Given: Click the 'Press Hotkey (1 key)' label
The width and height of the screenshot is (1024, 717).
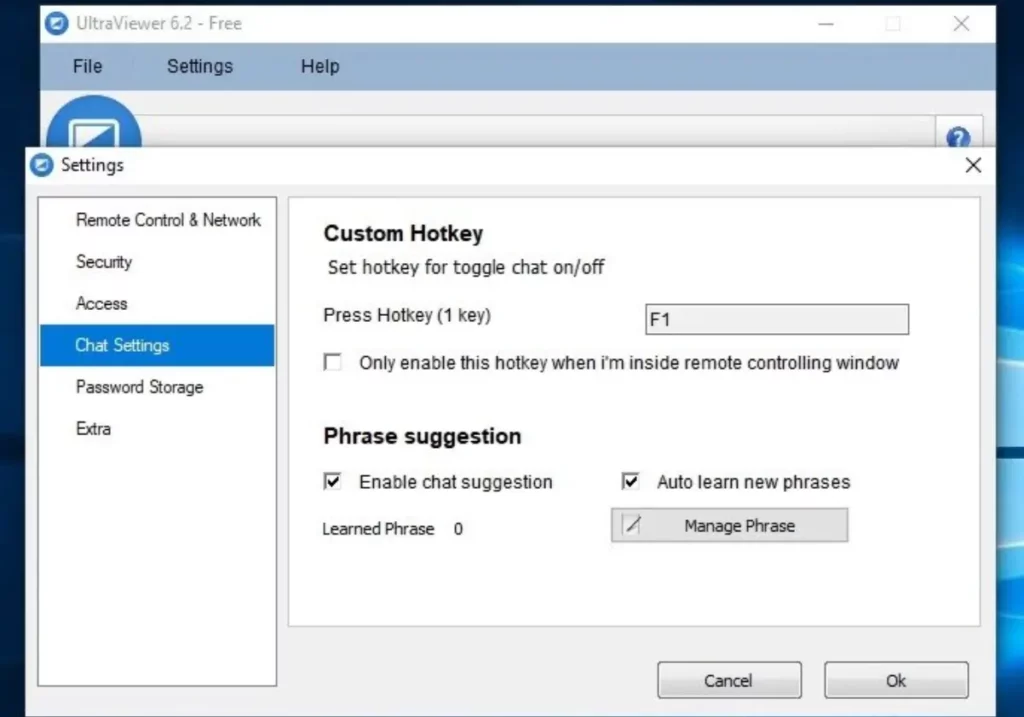Looking at the screenshot, I should 407,315.
